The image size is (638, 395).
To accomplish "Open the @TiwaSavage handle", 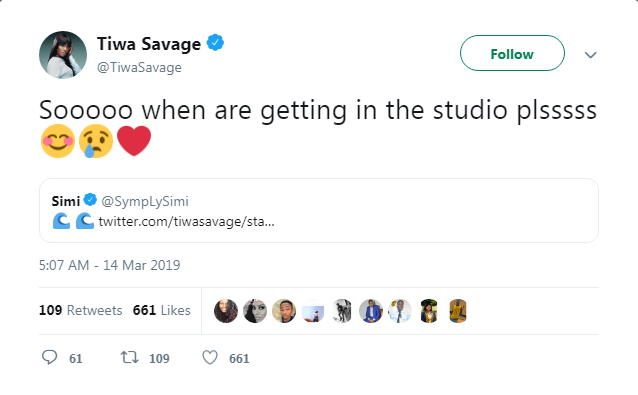I will (x=139, y=68).
